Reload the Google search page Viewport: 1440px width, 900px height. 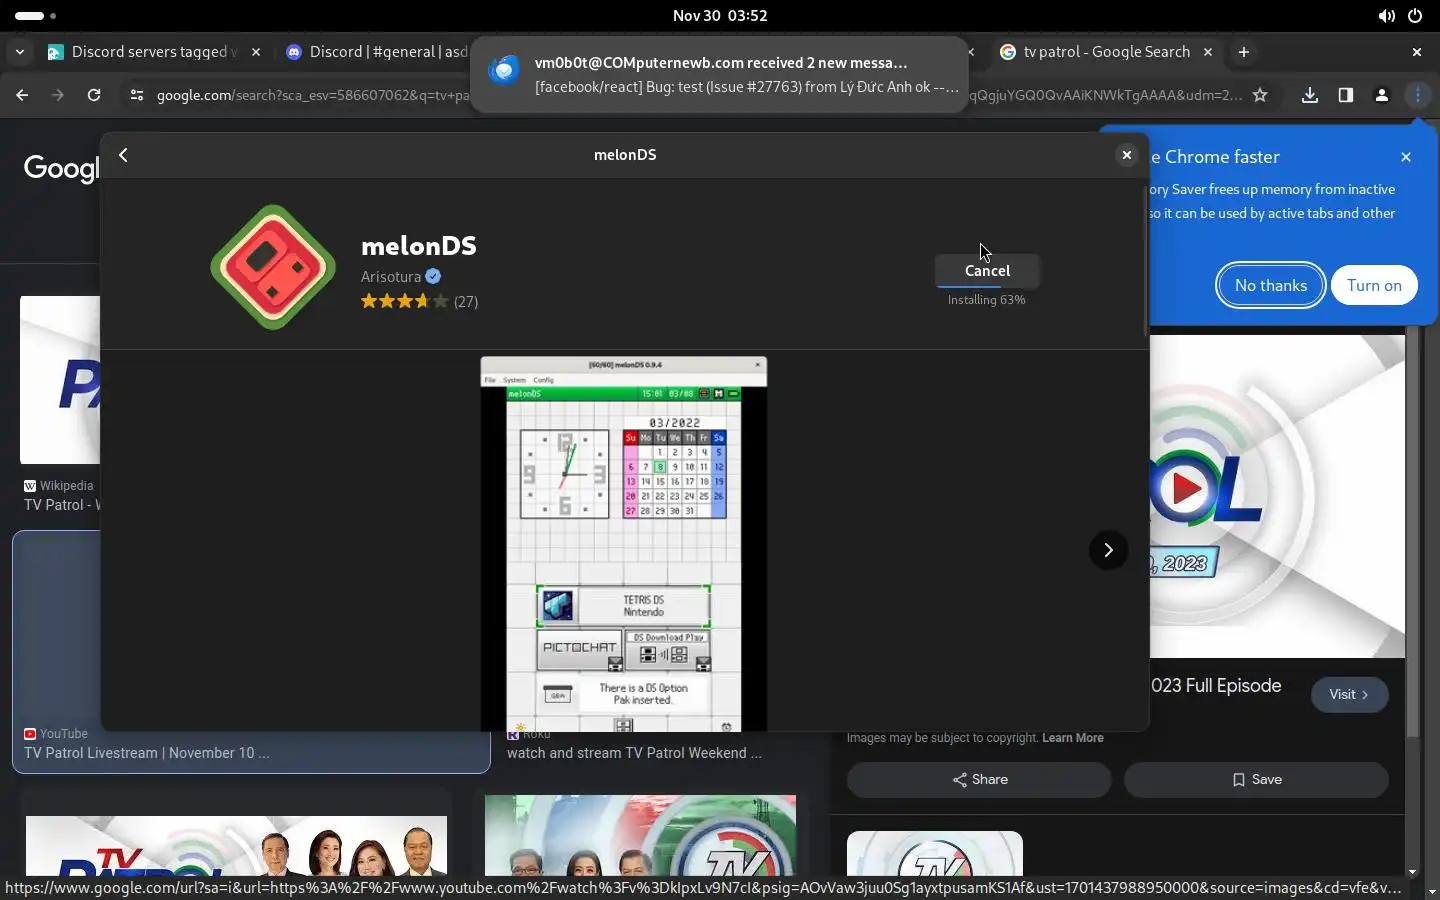(x=94, y=95)
